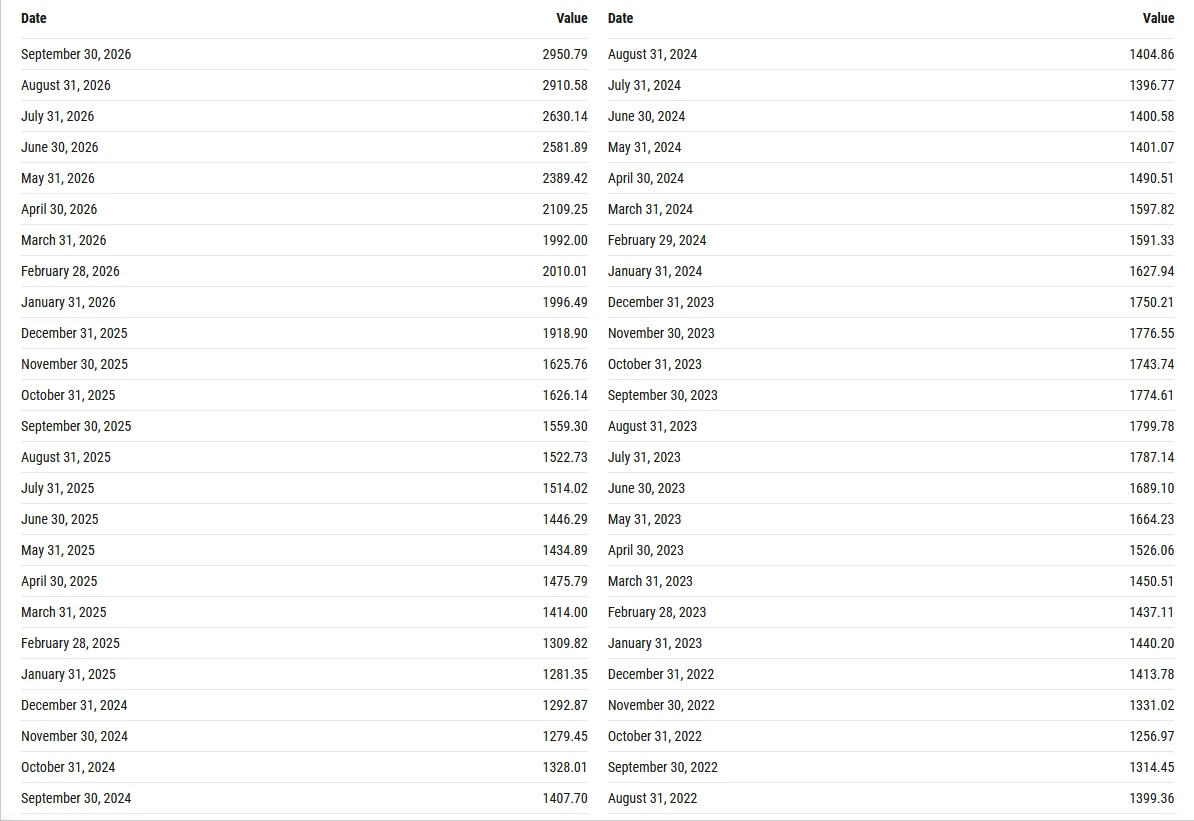
Task: Click the August 31, 2024 row
Action: click(x=891, y=54)
